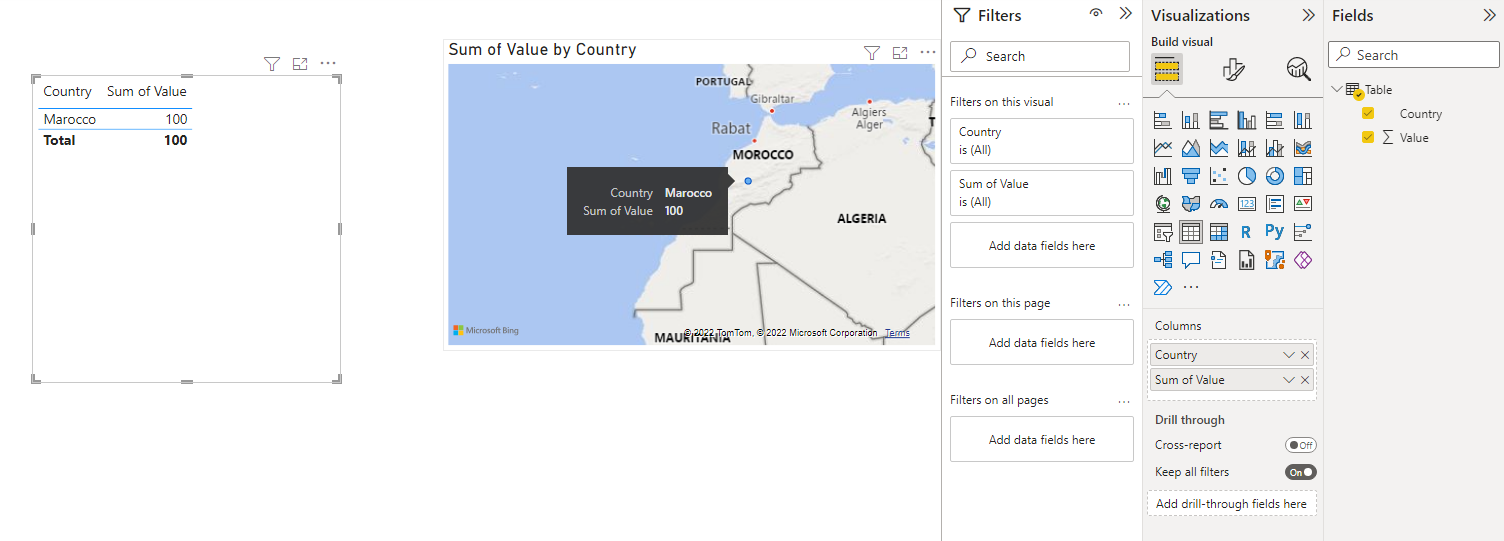Collapse the Filters pane
Screen dimensions: 1504x541
tap(1125, 14)
